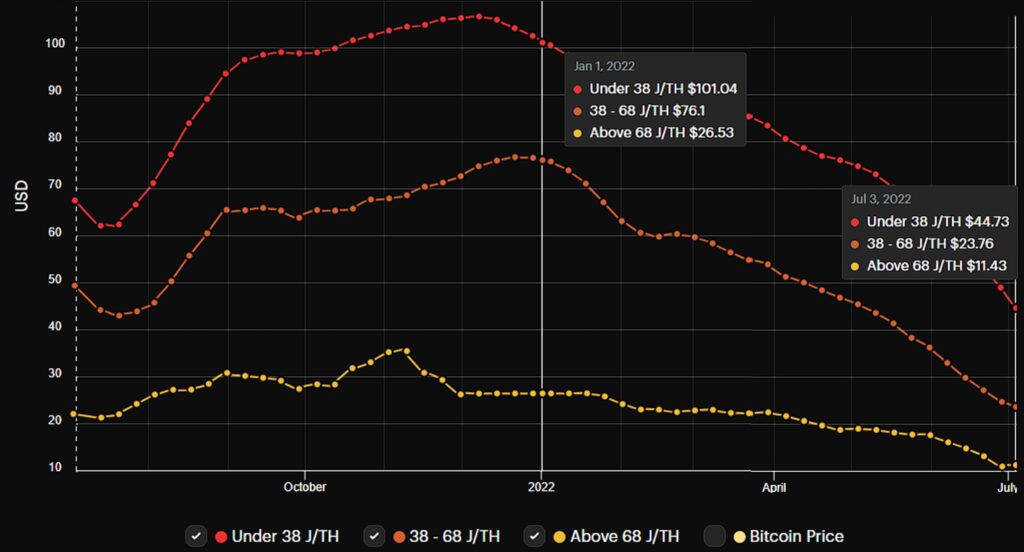
Task: Click the red dot beside $44.73 in tooltip
Action: pos(855,222)
